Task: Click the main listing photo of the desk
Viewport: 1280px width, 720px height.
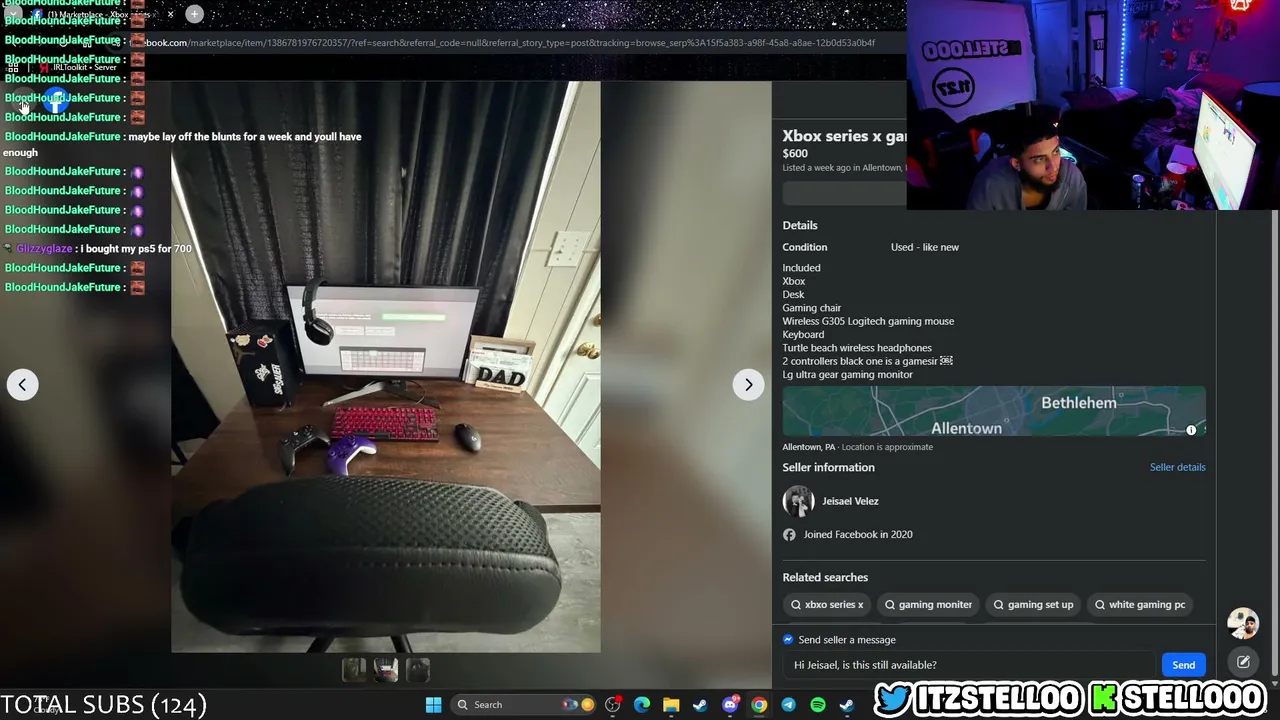Action: (x=386, y=367)
